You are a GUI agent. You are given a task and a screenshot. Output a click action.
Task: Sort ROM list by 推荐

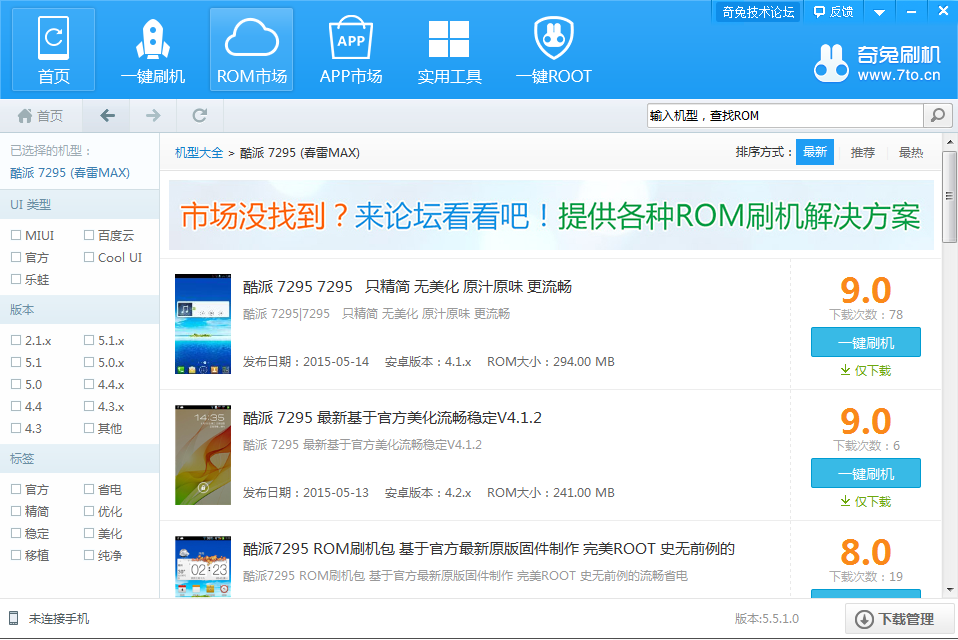click(862, 153)
